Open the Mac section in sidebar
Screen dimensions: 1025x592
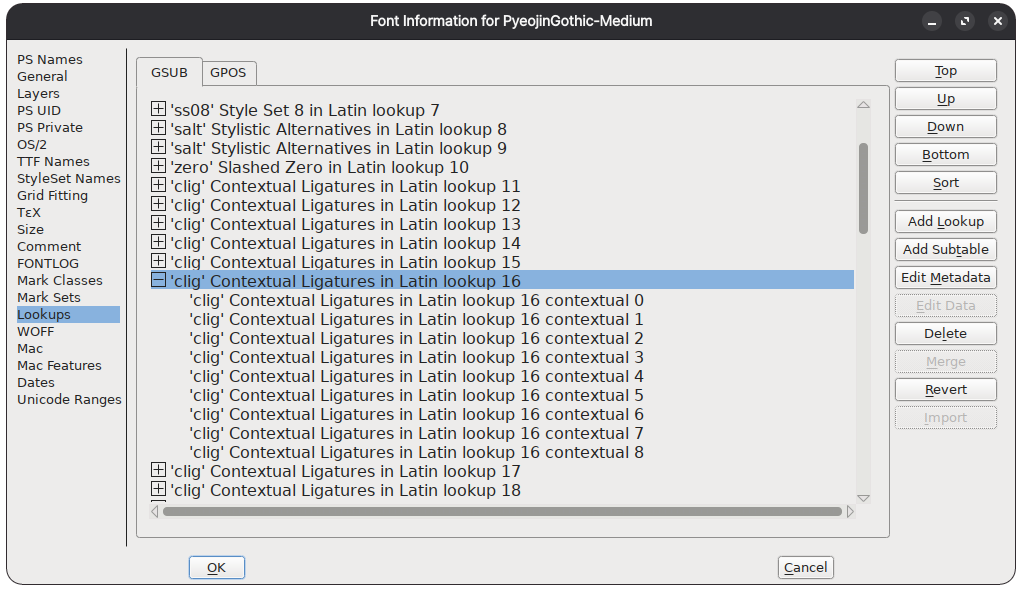click(29, 348)
